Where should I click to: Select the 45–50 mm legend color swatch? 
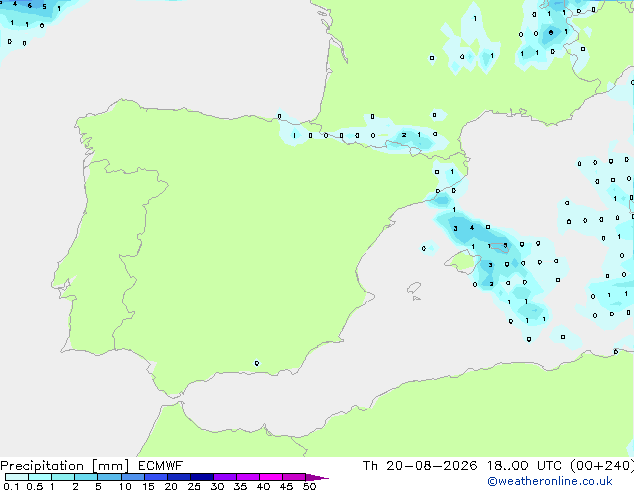(x=294, y=477)
